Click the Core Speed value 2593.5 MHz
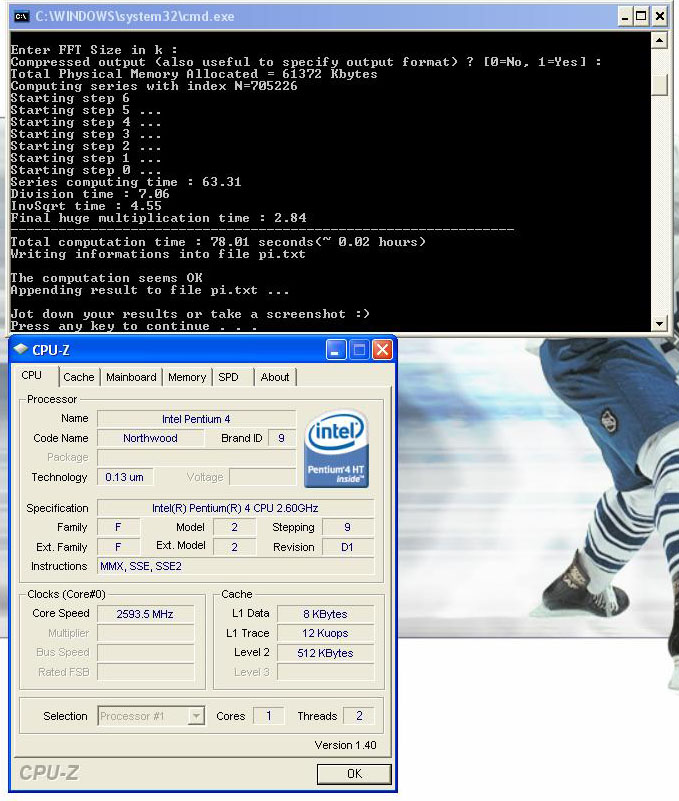The width and height of the screenshot is (679, 801). (x=145, y=614)
